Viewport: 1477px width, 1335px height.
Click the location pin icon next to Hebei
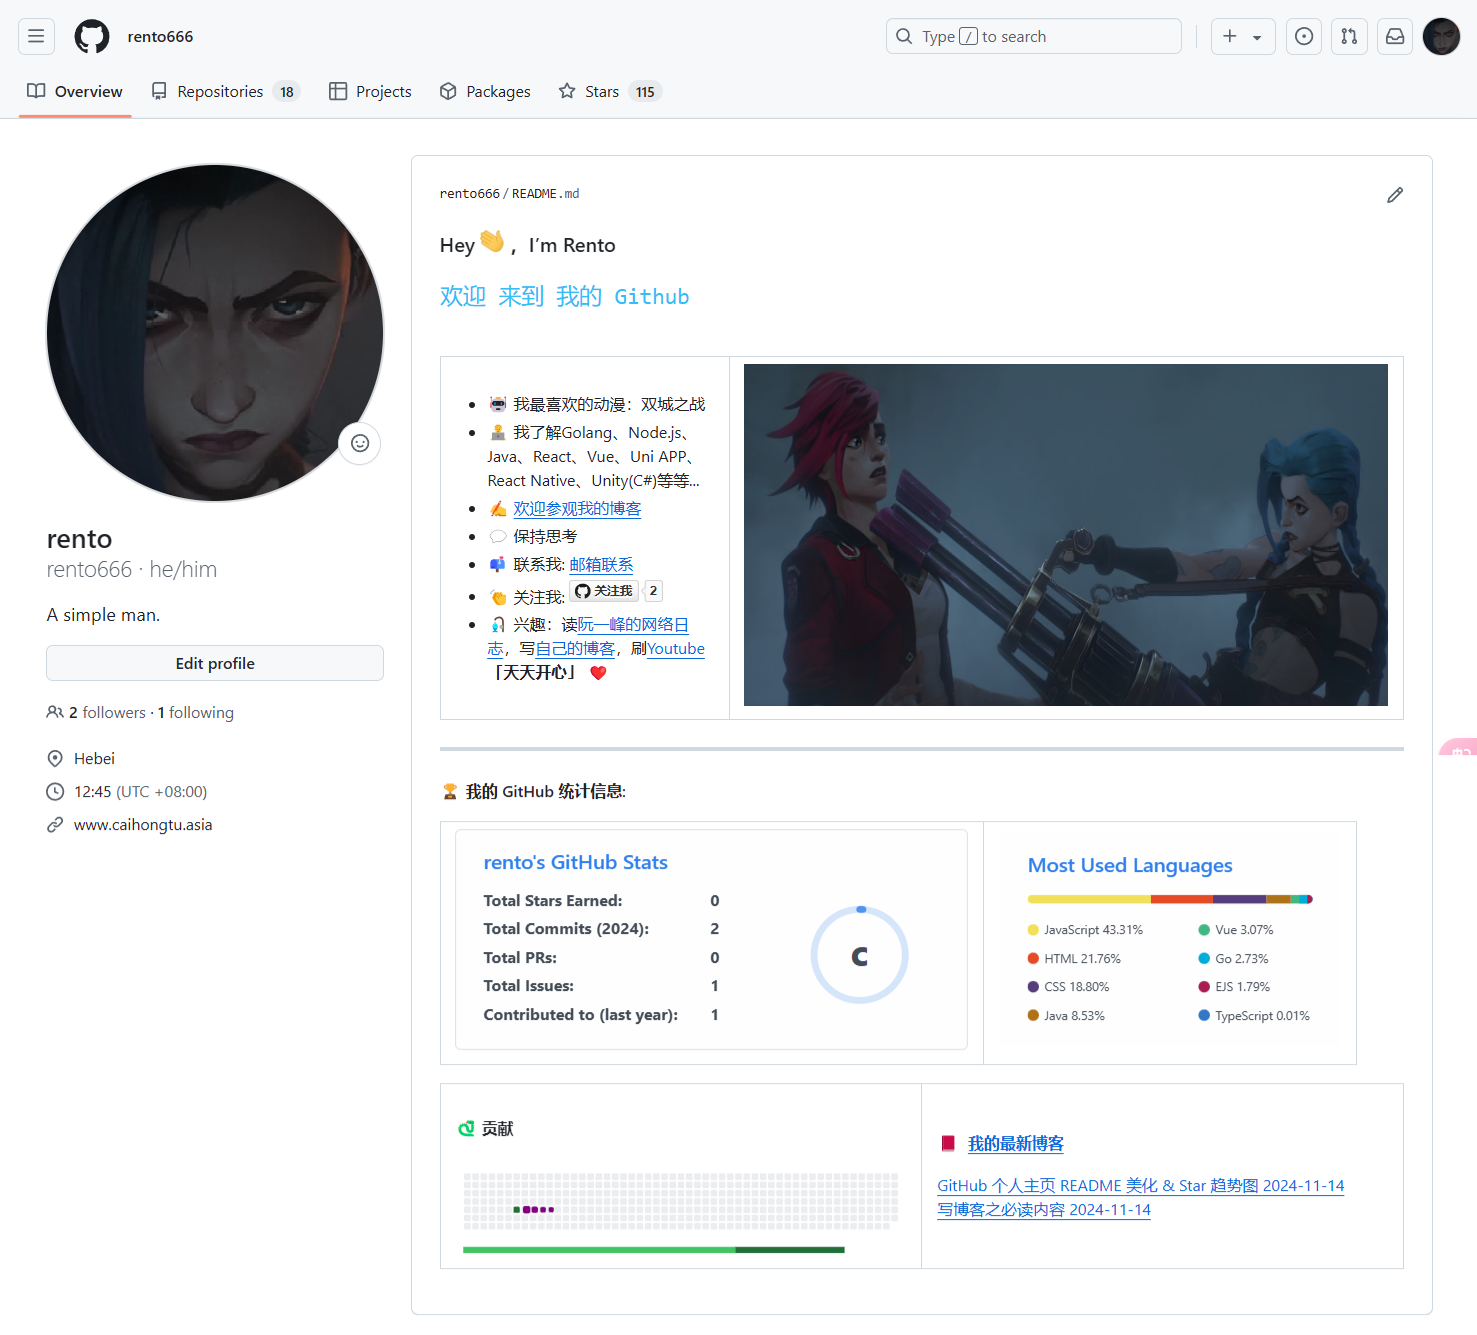[x=55, y=759]
